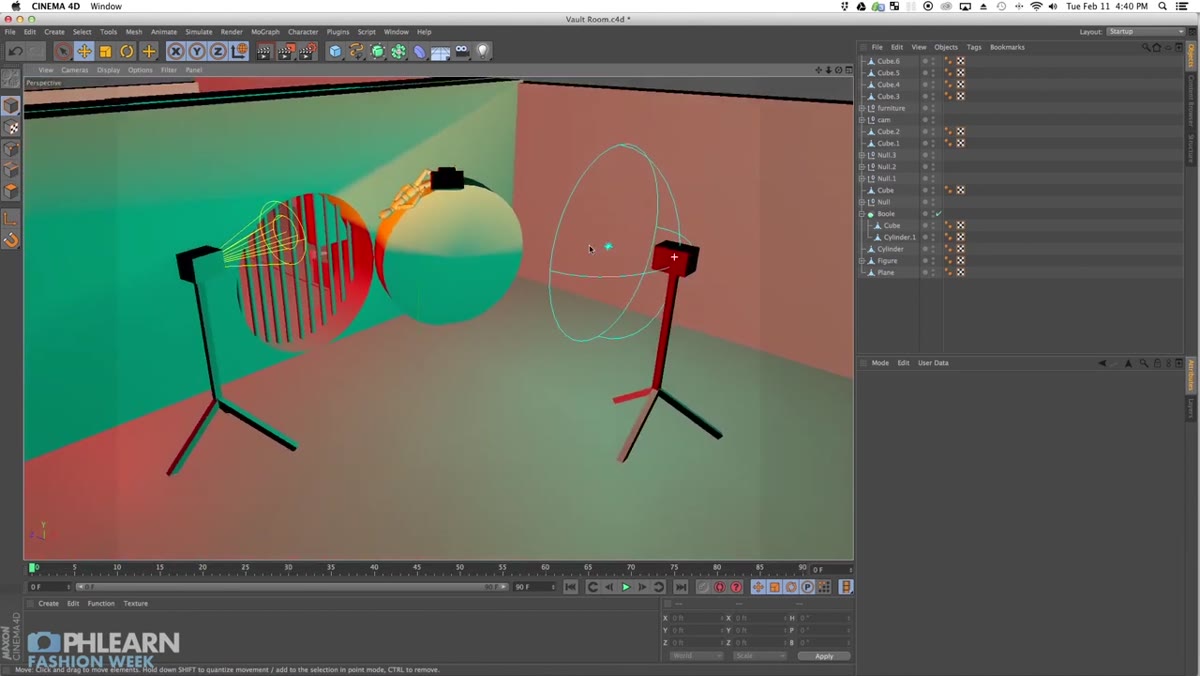Click the Undo arrow icon
The height and width of the screenshot is (676, 1200).
point(16,51)
